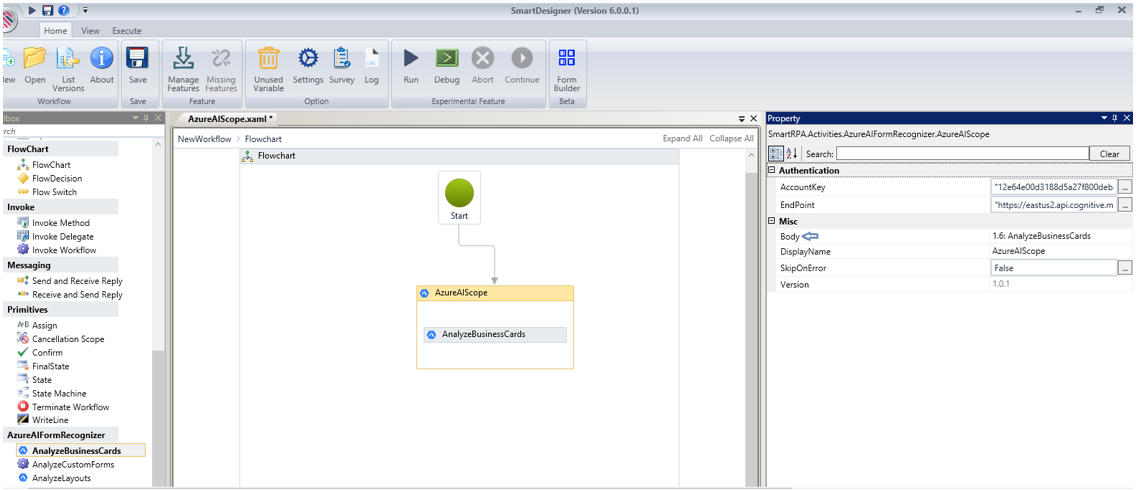Click the Abort icon

tap(483, 58)
